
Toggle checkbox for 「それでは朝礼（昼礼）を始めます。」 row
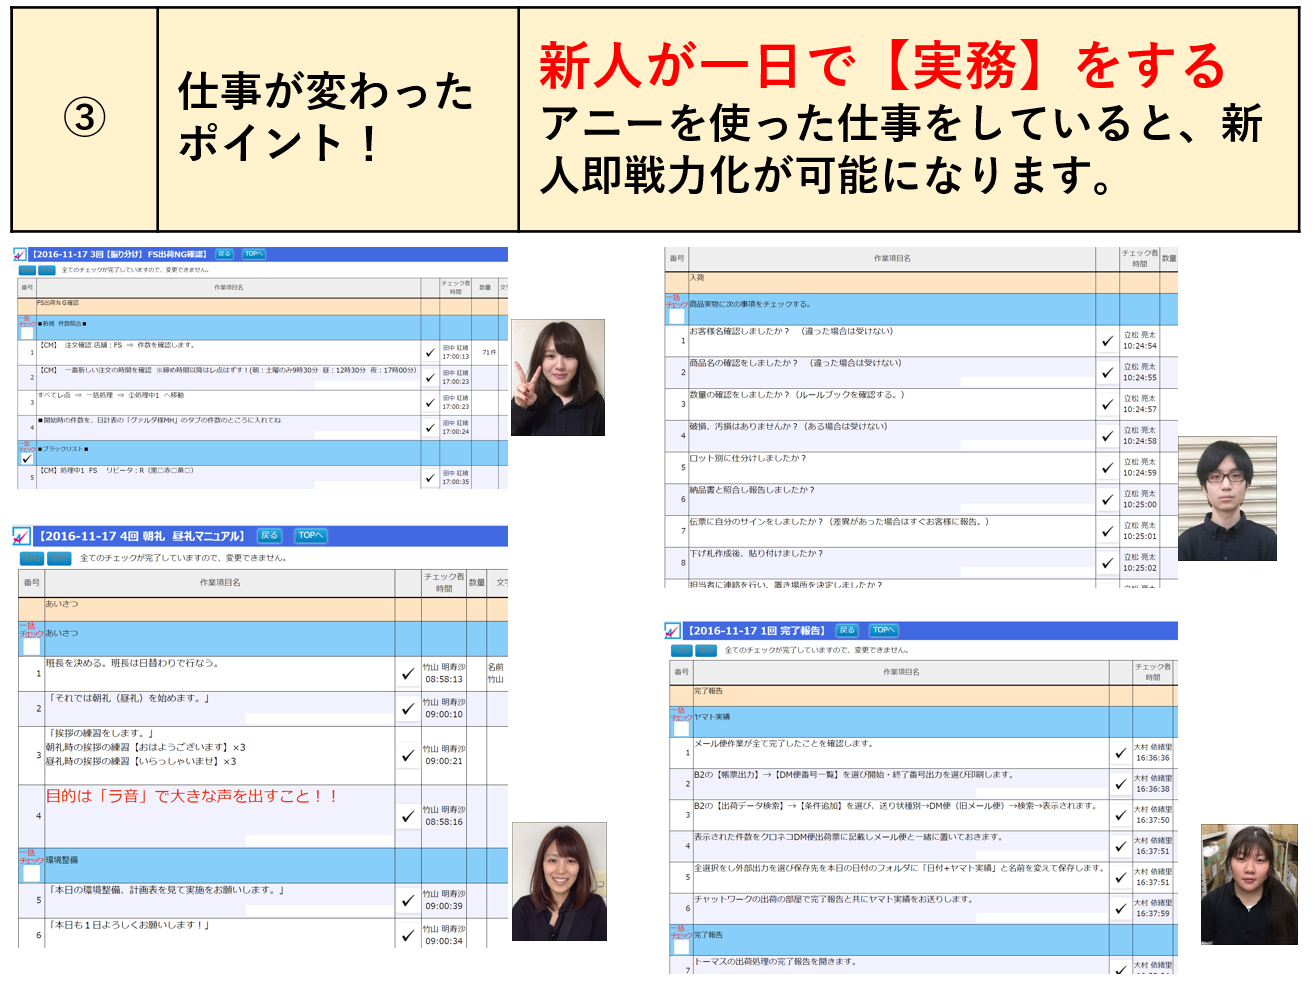(x=408, y=708)
